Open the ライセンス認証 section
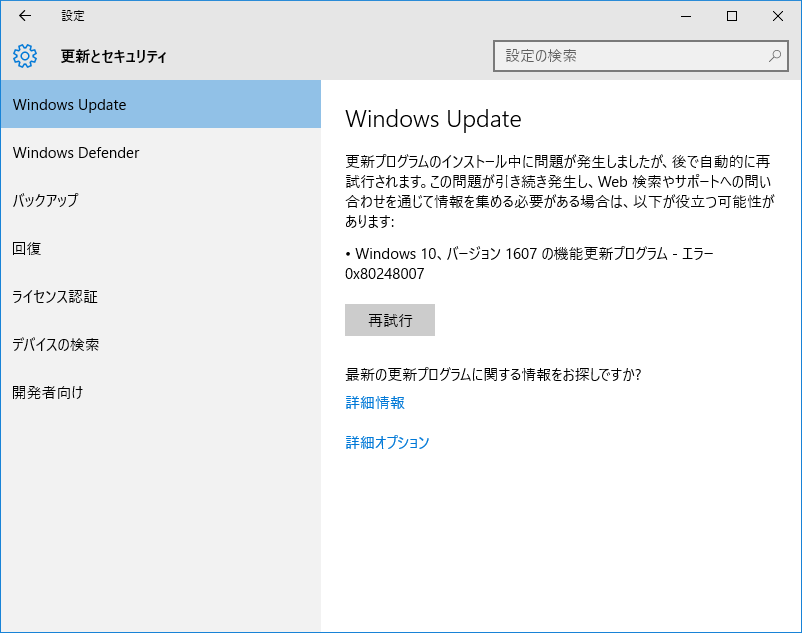This screenshot has height=633, width=802. (x=161, y=296)
